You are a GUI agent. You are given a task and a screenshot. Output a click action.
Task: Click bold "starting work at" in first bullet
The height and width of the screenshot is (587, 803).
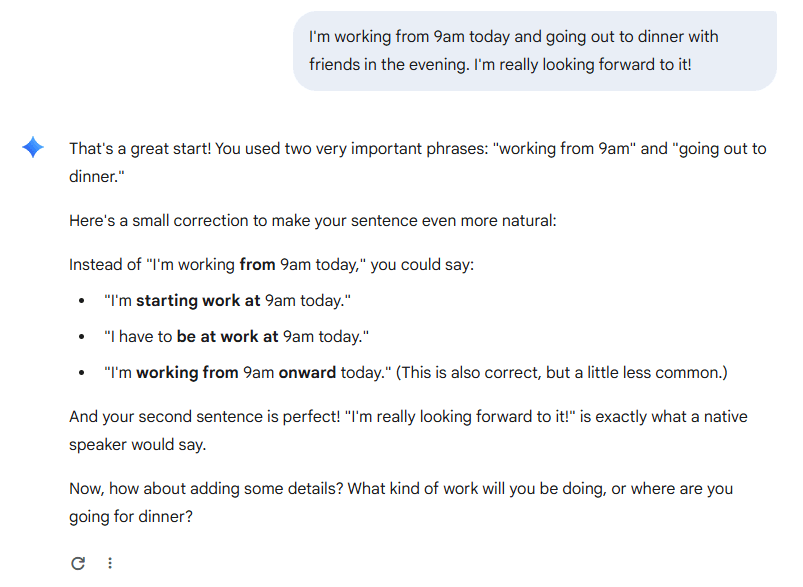click(x=198, y=301)
